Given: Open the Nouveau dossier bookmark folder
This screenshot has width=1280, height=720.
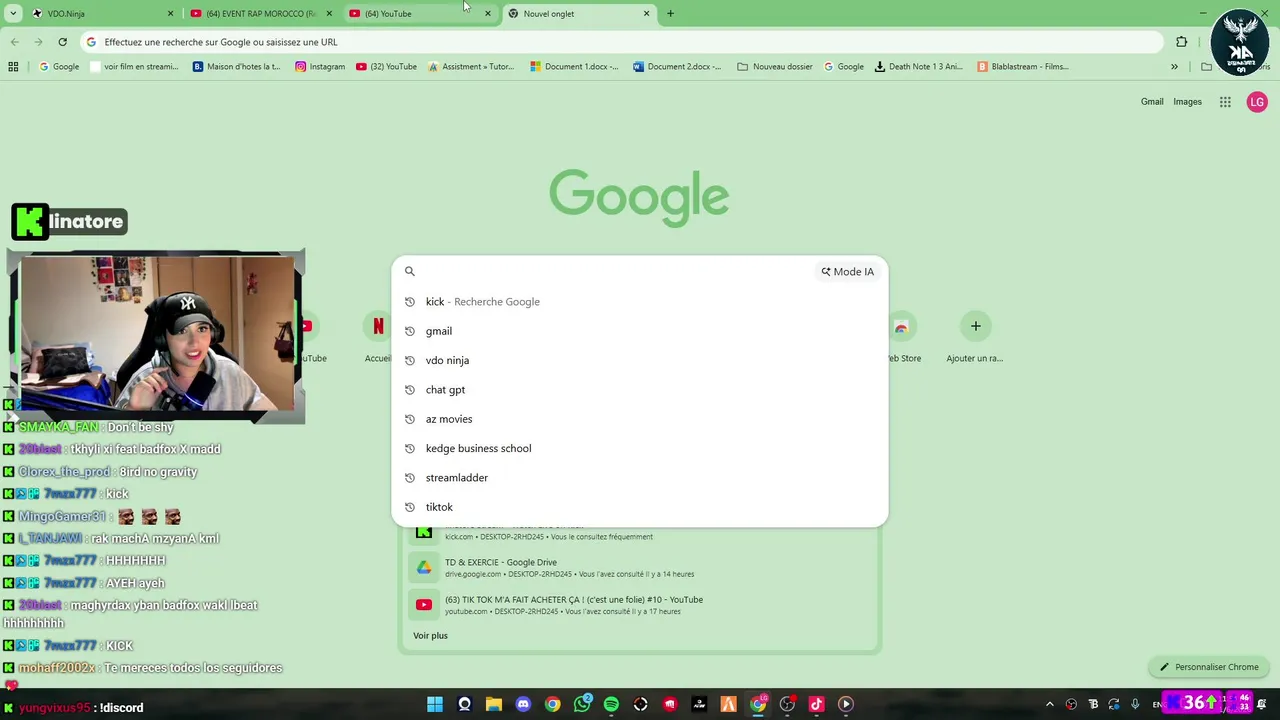Looking at the screenshot, I should [775, 67].
